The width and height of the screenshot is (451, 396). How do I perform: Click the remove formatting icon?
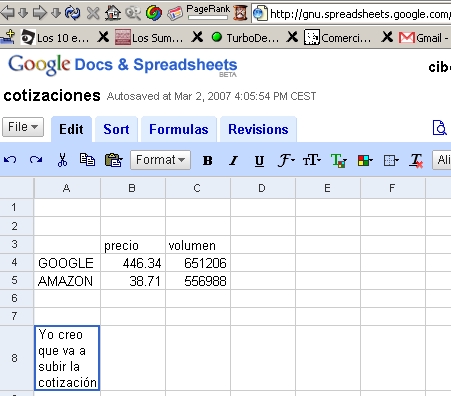[416, 161]
